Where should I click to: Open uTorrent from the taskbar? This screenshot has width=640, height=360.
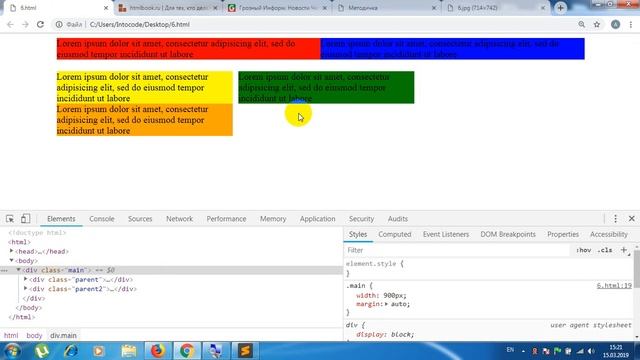(x=42, y=351)
